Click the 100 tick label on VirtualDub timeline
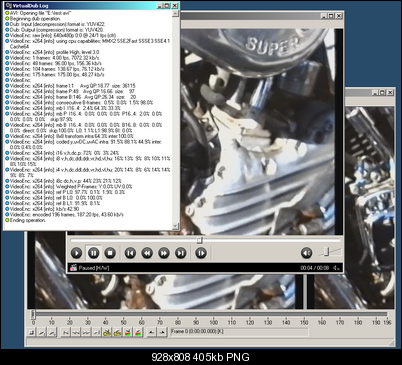Viewport: 402px width, 365px height. [x=214, y=322]
